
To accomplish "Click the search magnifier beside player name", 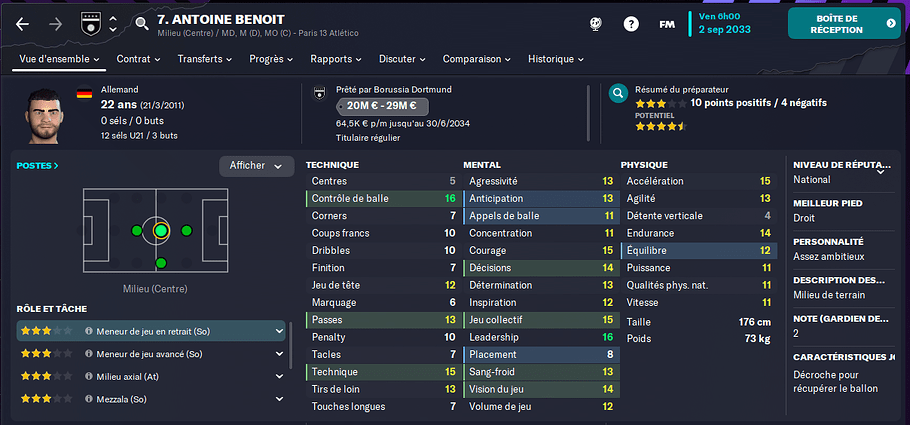I will point(142,24).
